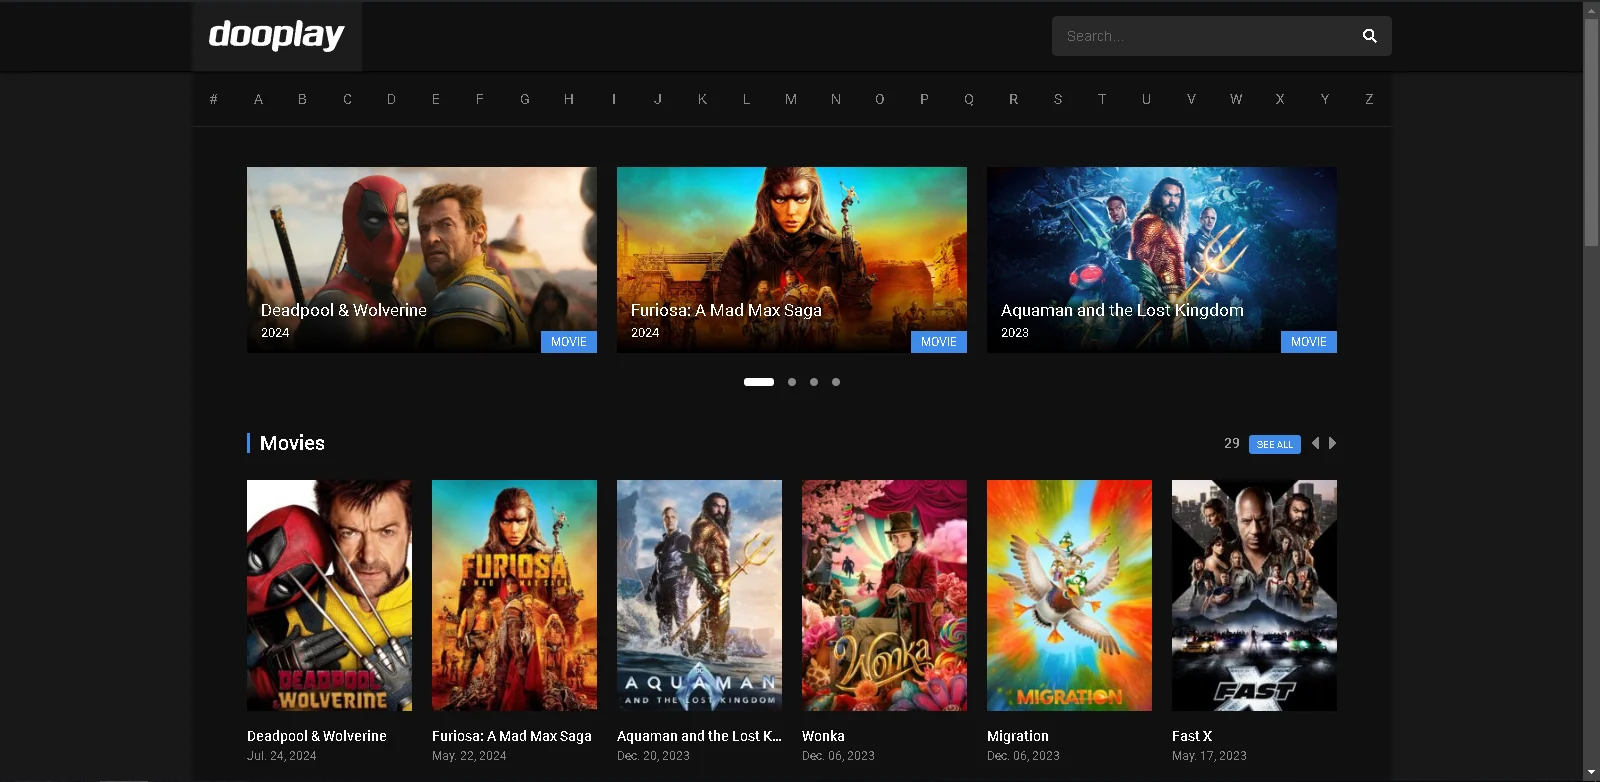Filter titles by letter L
This screenshot has width=1600, height=782.
746,99
